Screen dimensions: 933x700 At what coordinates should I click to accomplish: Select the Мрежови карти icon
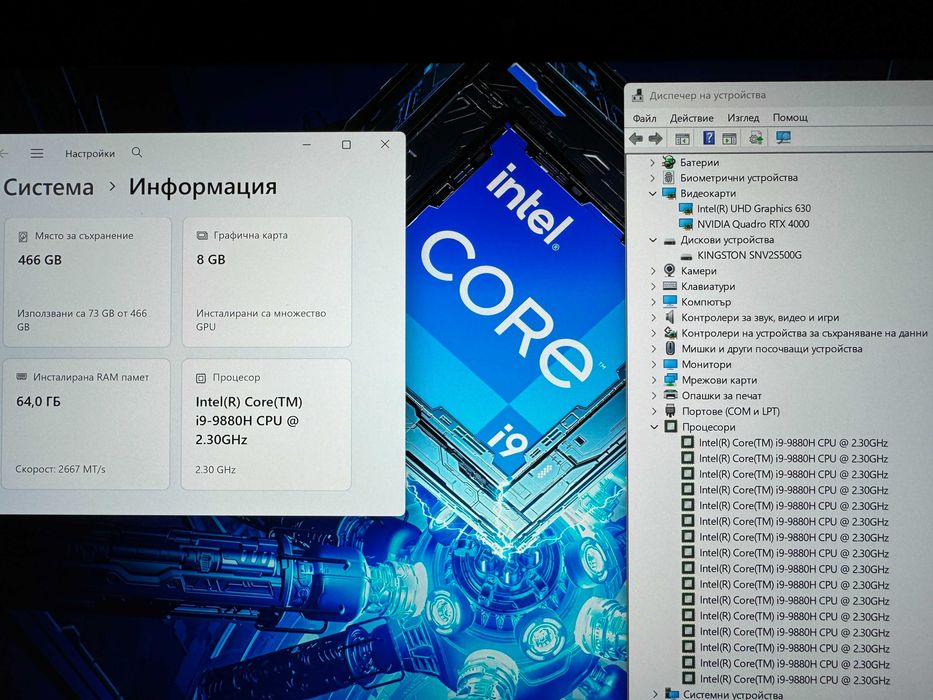[x=671, y=379]
